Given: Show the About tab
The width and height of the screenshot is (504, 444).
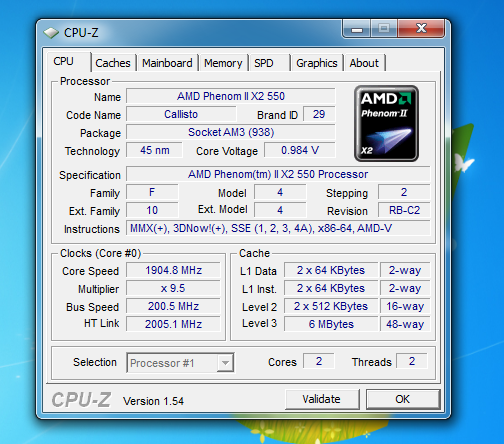Looking at the screenshot, I should 364,63.
